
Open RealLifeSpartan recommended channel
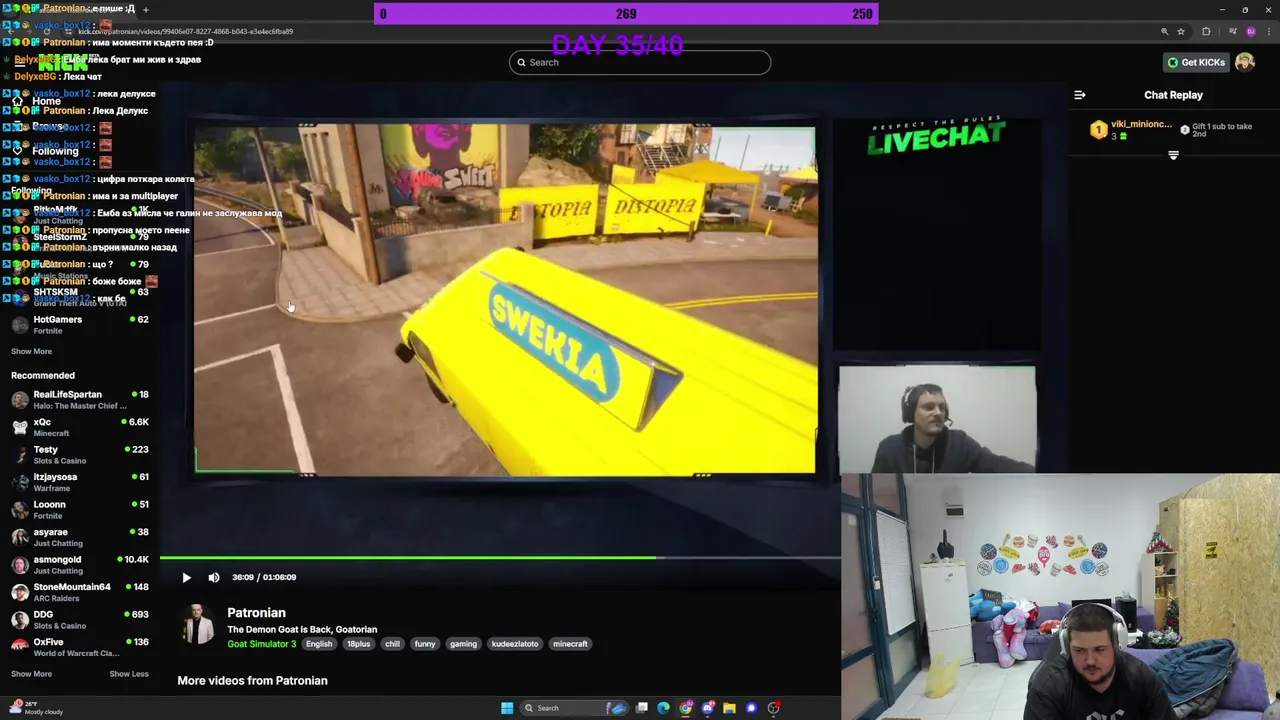pos(80,400)
